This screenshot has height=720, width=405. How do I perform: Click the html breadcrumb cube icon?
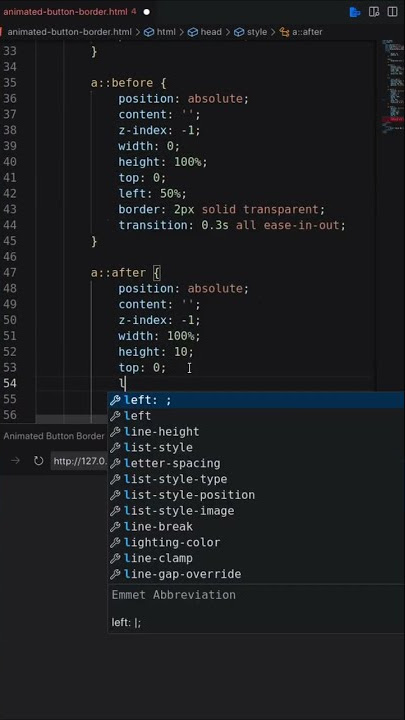point(149,32)
